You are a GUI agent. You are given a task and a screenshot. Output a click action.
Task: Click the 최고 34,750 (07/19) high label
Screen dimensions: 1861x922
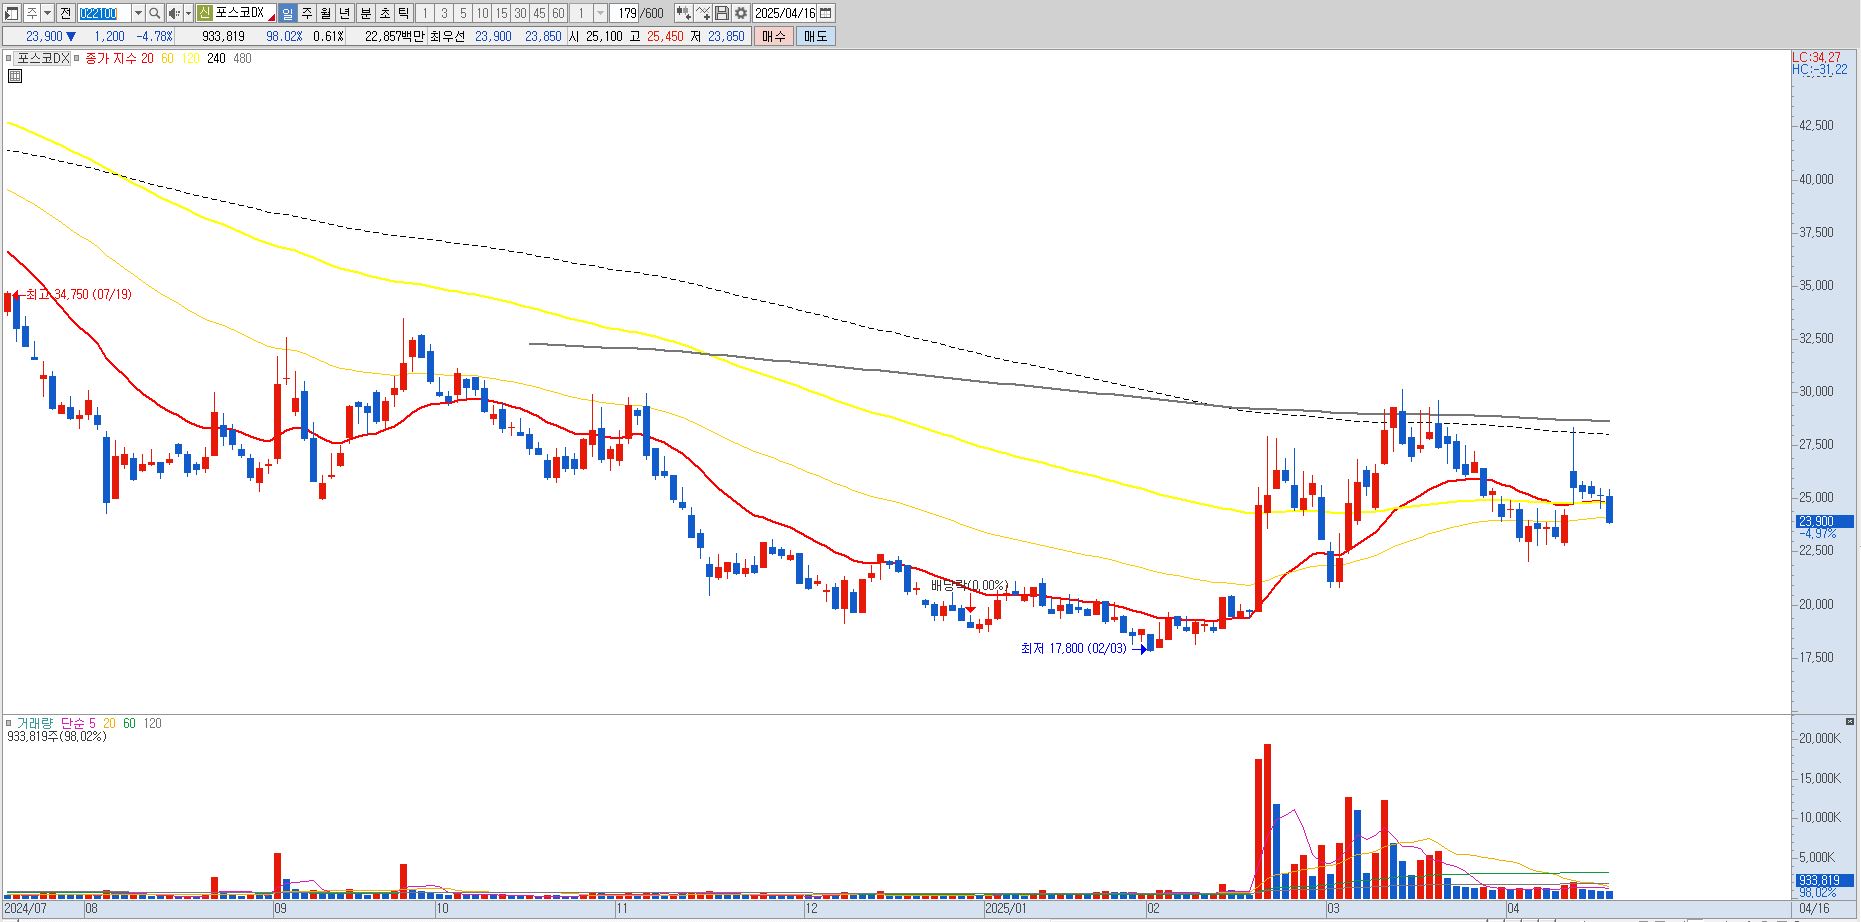(78, 294)
